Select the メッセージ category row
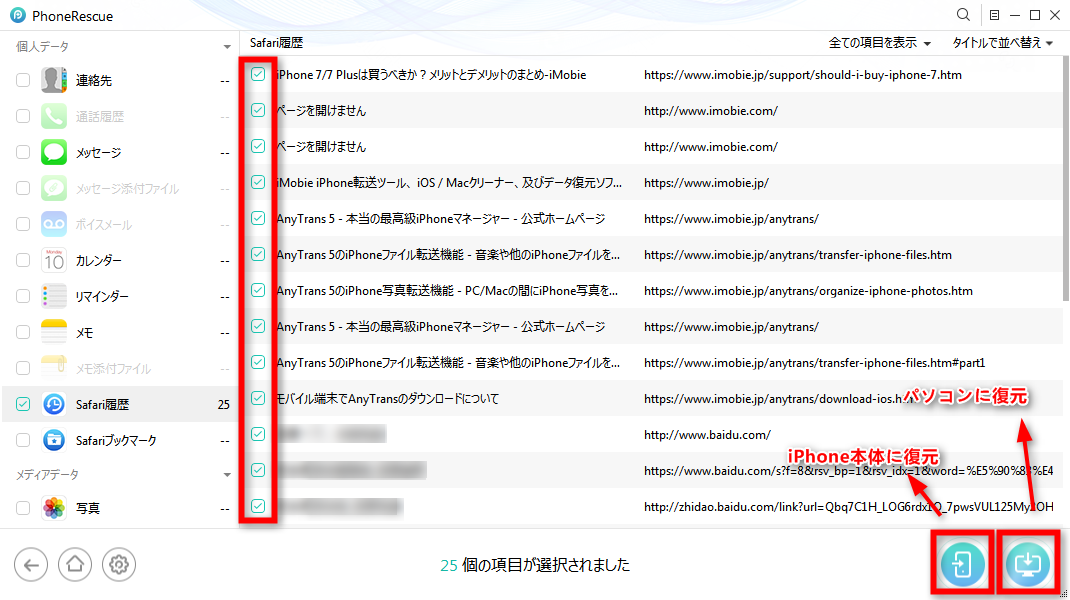 click(x=120, y=152)
